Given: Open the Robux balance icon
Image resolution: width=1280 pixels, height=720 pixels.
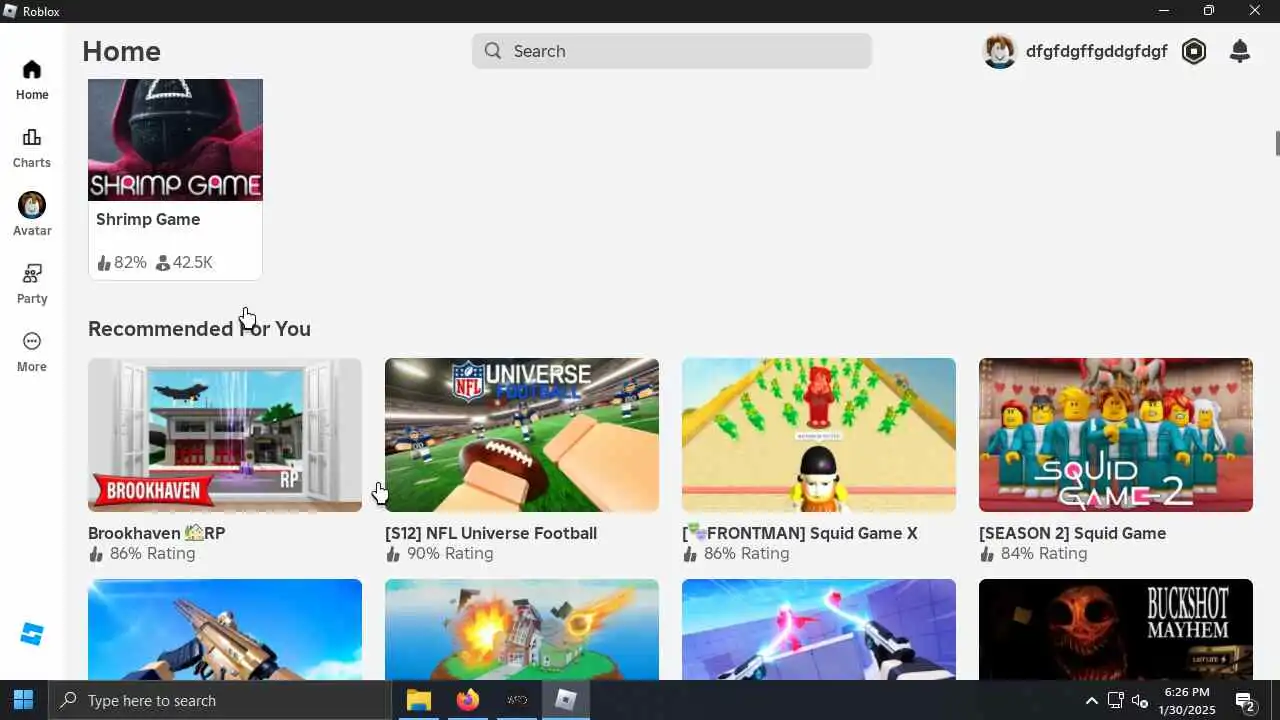Looking at the screenshot, I should (x=1194, y=51).
